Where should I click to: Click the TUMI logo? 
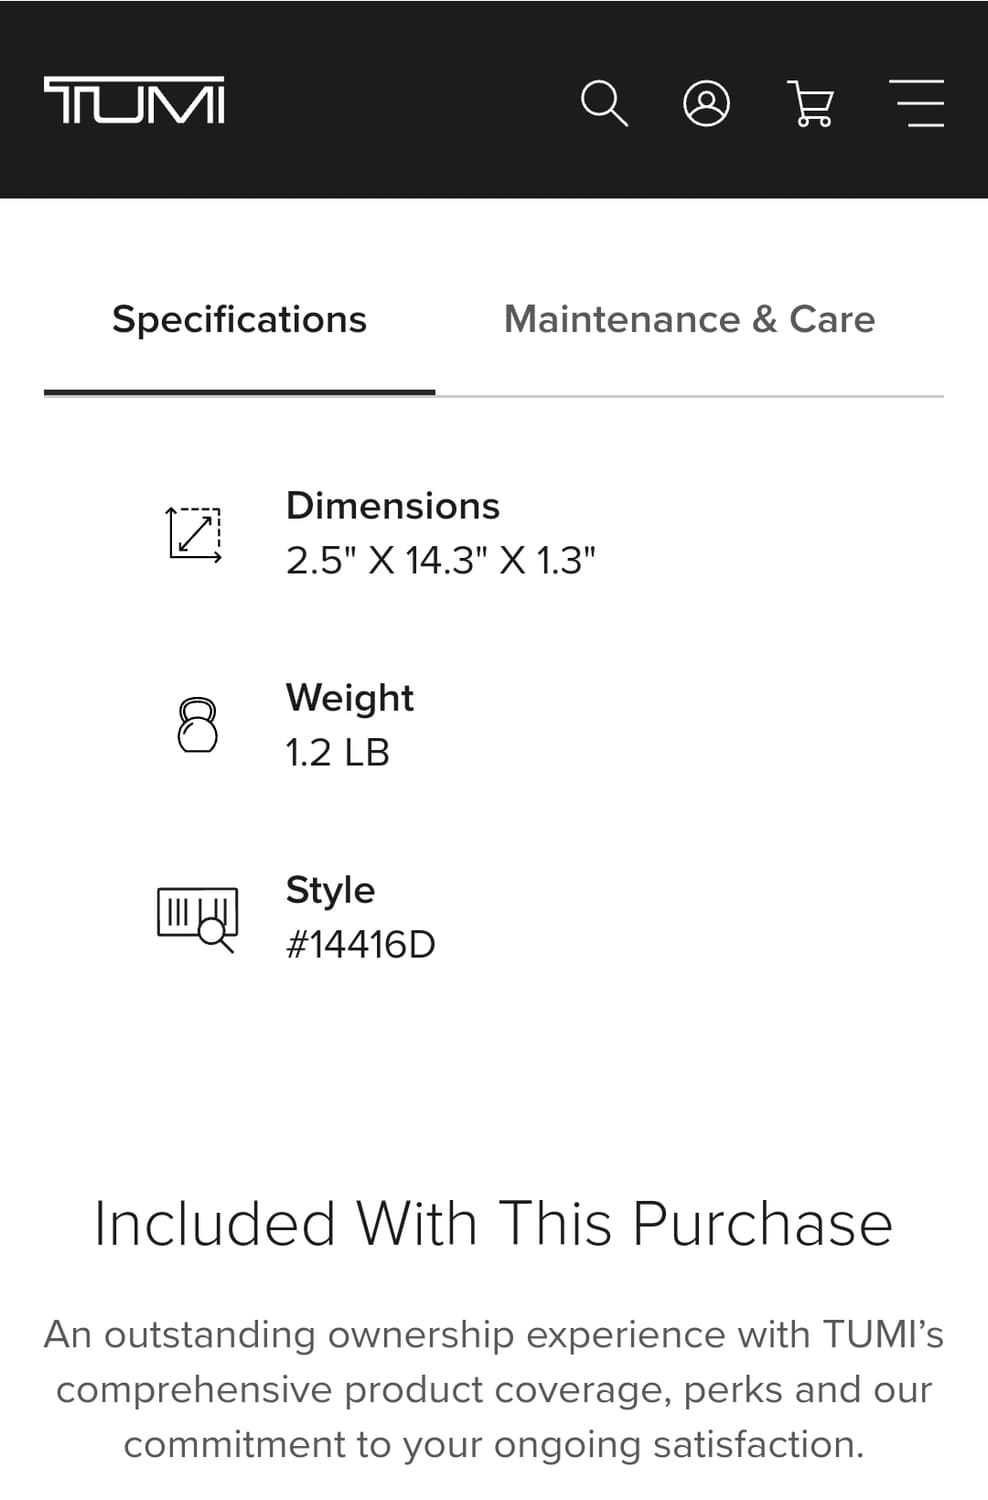[134, 100]
